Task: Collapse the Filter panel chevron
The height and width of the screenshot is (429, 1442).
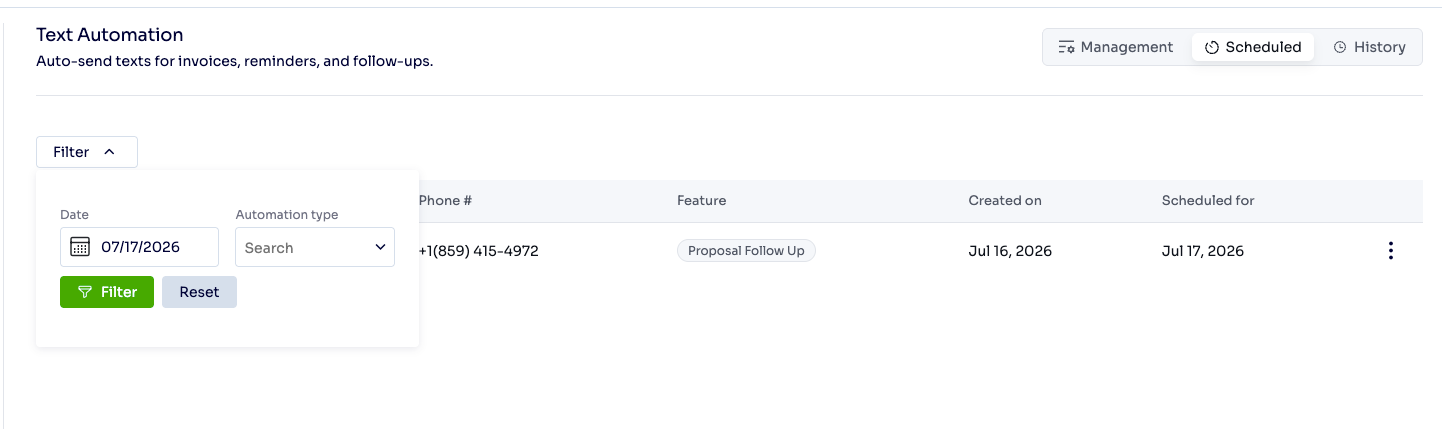Action: point(110,152)
